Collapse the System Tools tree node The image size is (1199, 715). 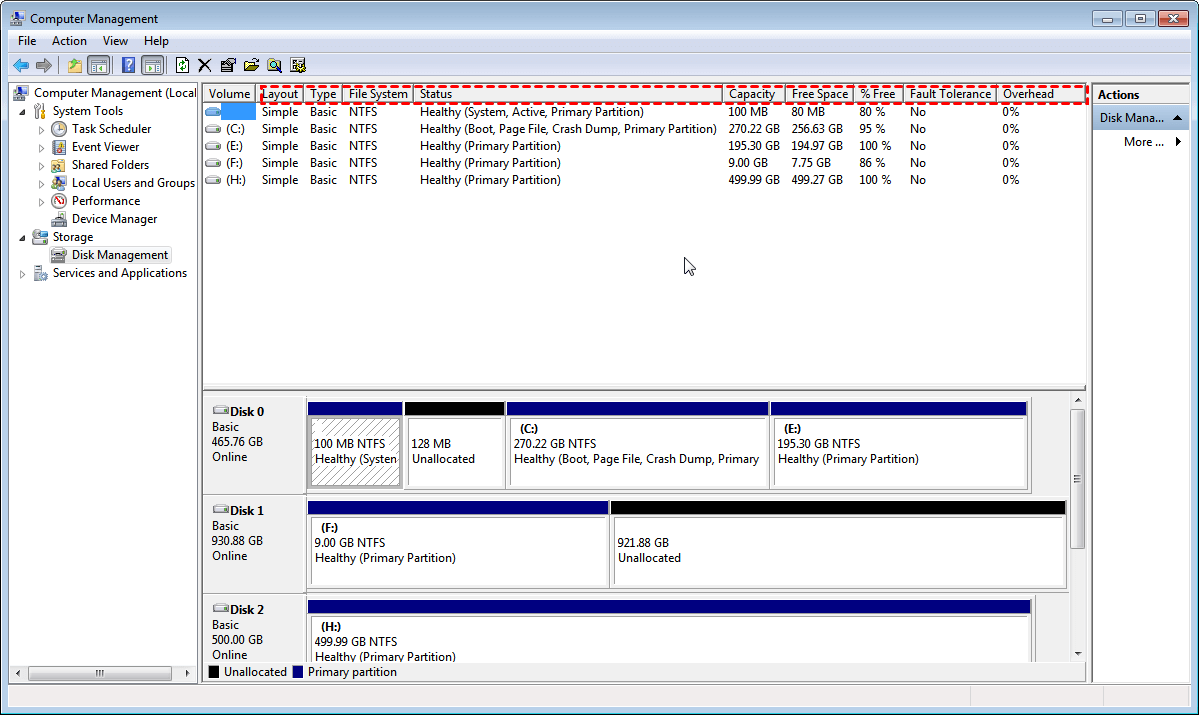coord(22,112)
